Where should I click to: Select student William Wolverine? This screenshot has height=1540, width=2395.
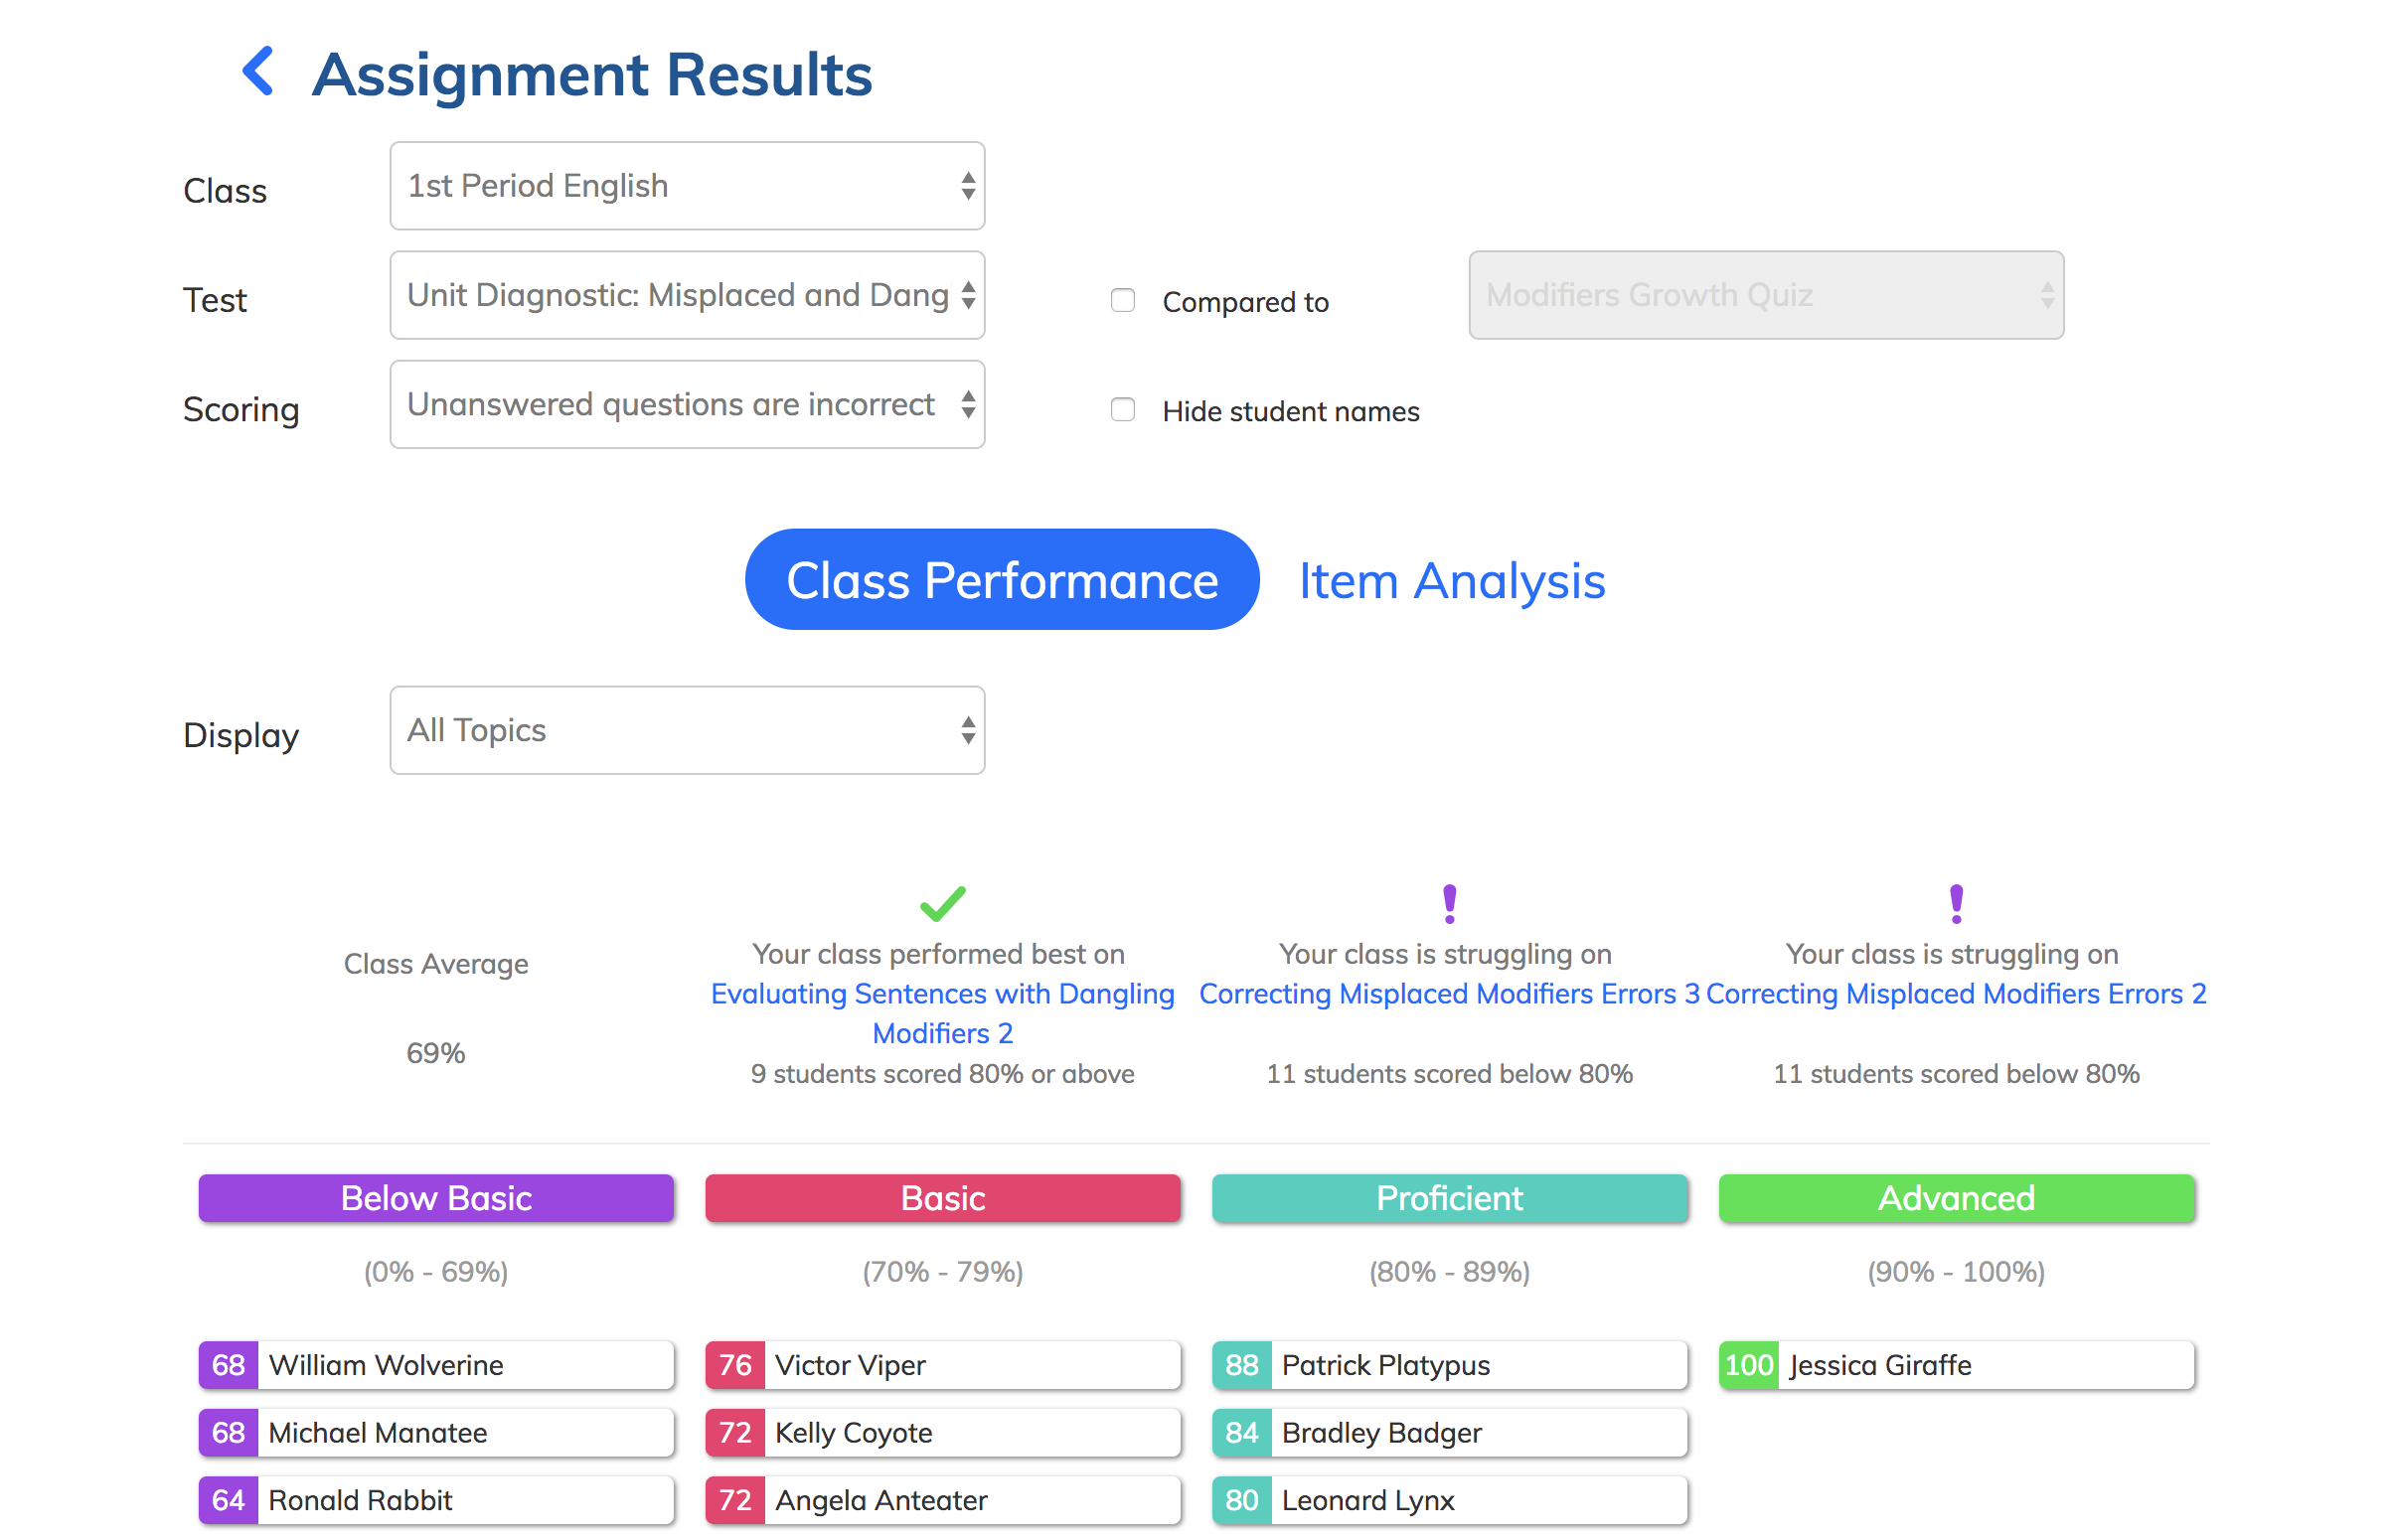point(436,1365)
